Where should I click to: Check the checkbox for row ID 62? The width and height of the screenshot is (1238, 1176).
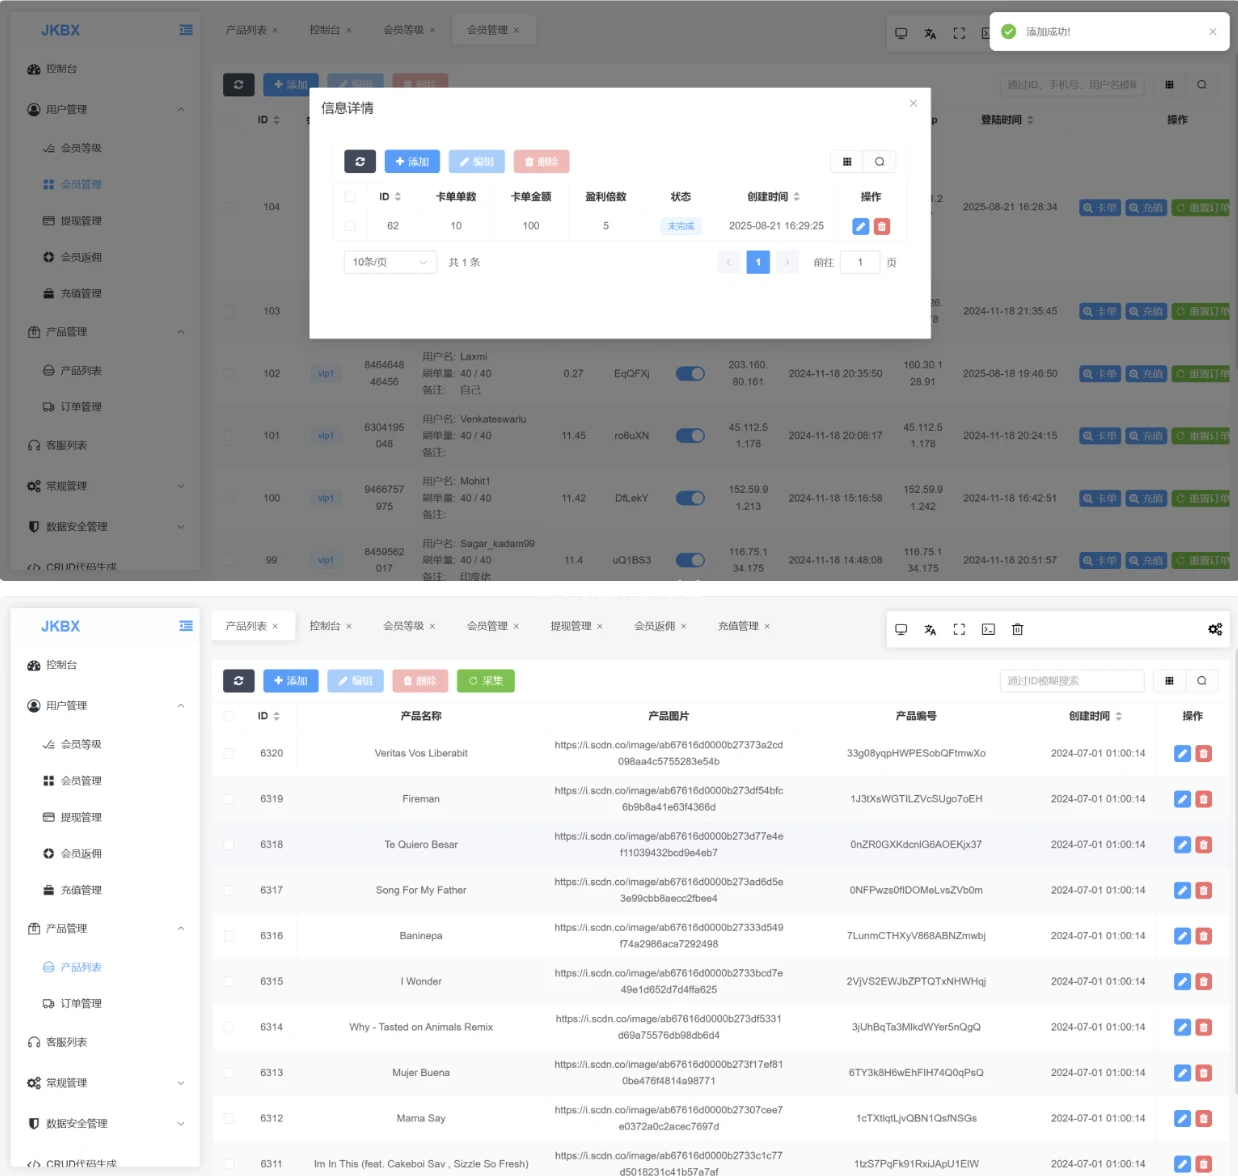350,226
